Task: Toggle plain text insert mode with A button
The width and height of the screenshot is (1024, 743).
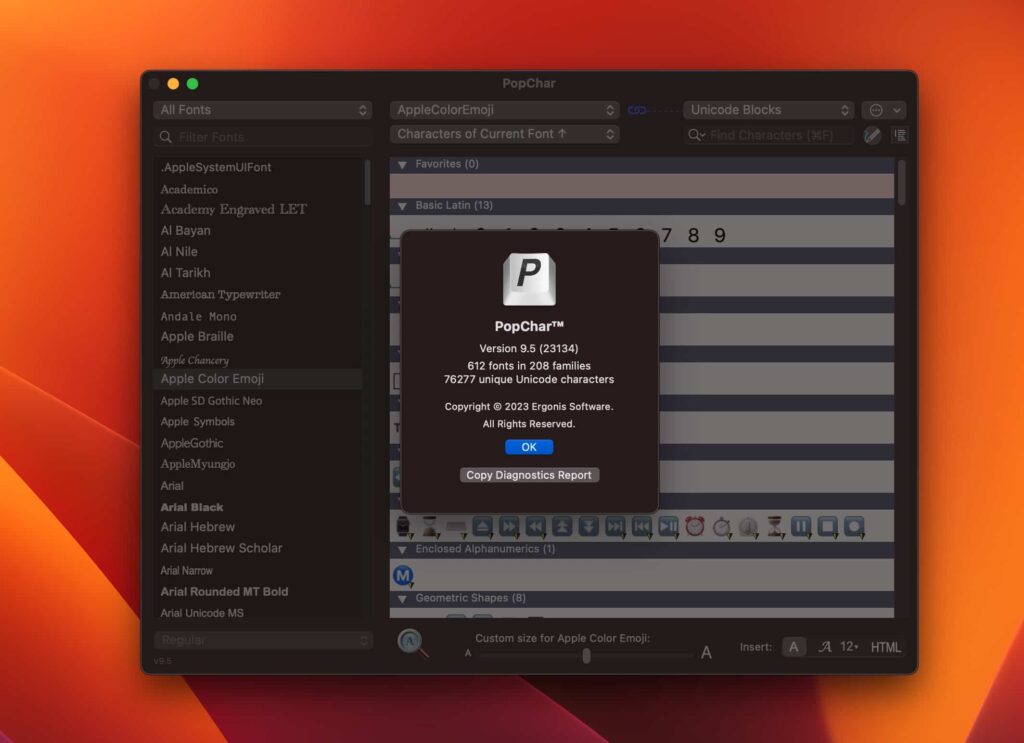Action: 793,647
